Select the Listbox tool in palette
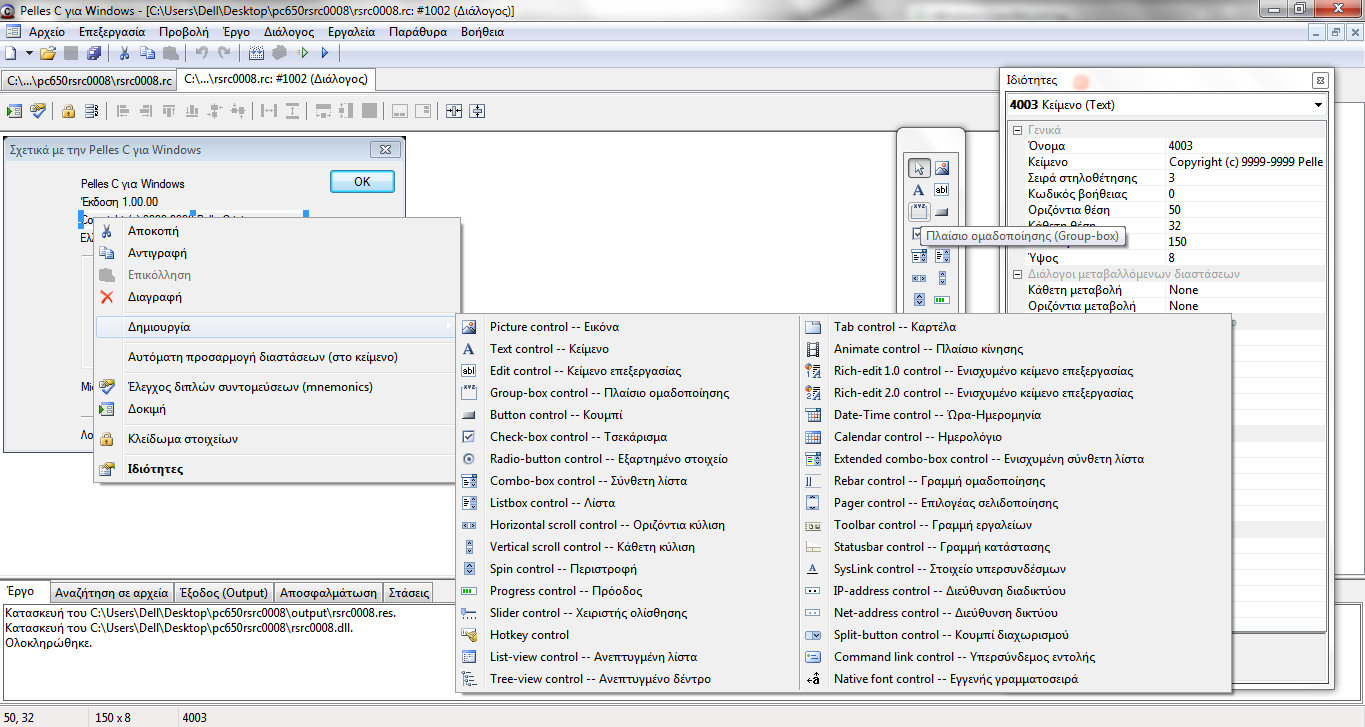The image size is (1365, 727). (x=942, y=256)
